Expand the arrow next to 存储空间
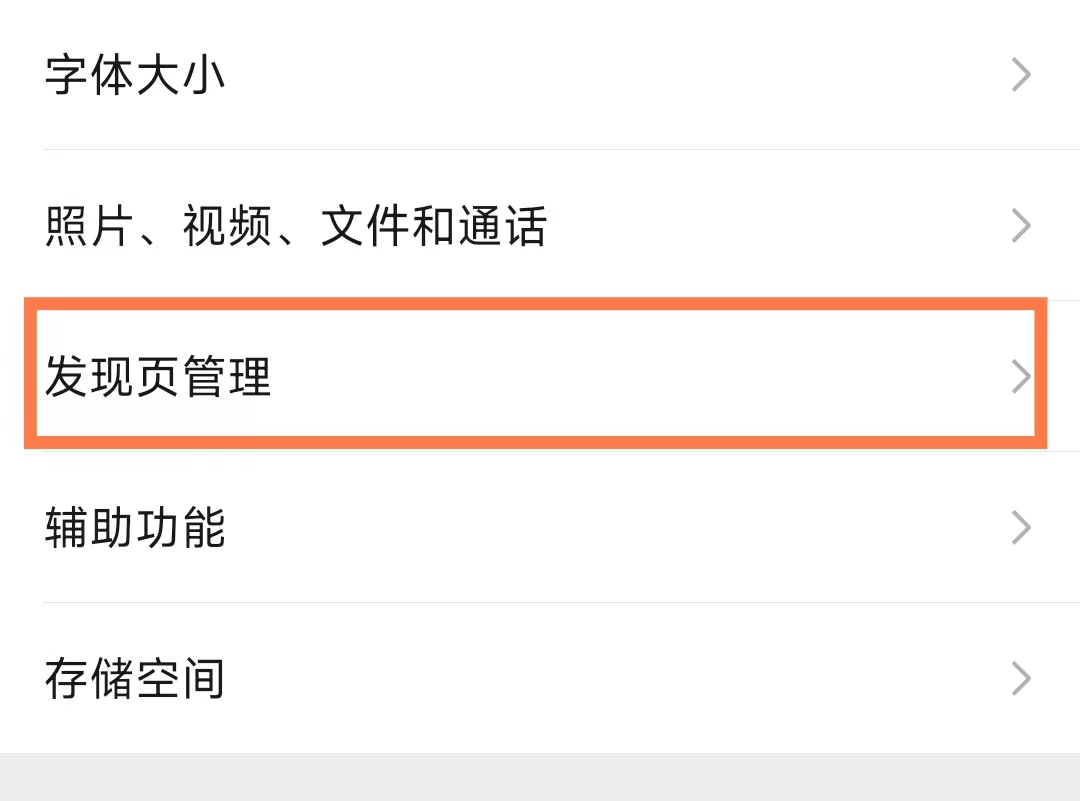 tap(1020, 678)
